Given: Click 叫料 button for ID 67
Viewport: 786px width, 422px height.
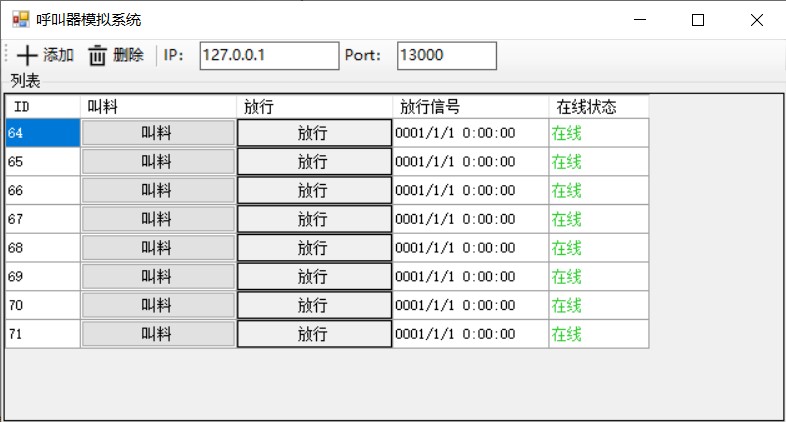Looking at the screenshot, I should (x=158, y=219).
